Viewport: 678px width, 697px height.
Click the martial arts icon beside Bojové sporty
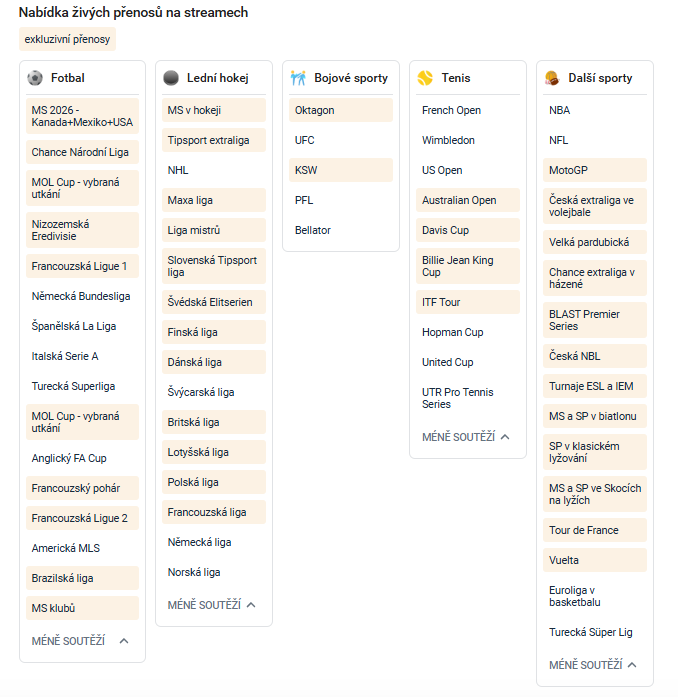point(298,78)
